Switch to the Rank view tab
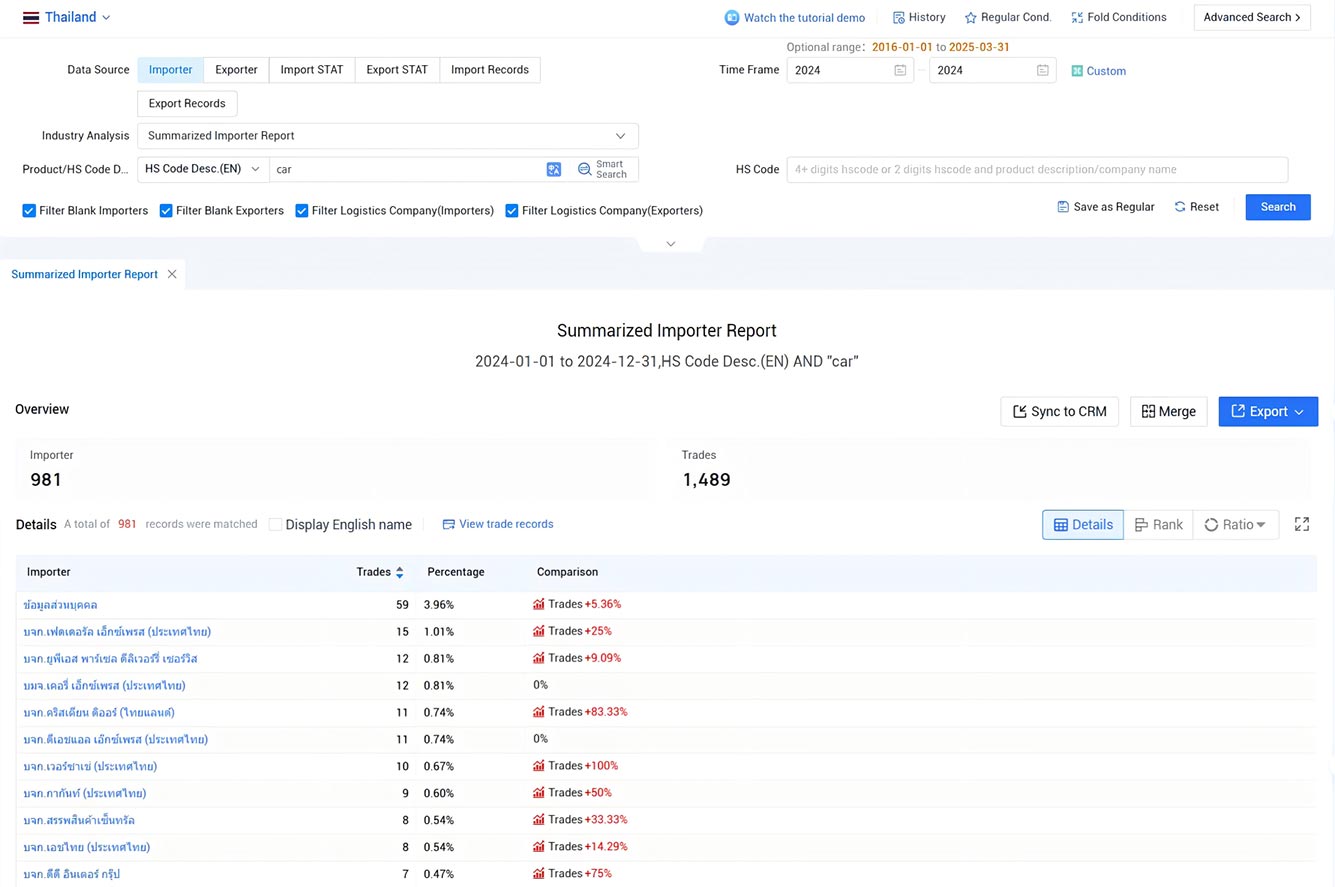 pos(1158,524)
